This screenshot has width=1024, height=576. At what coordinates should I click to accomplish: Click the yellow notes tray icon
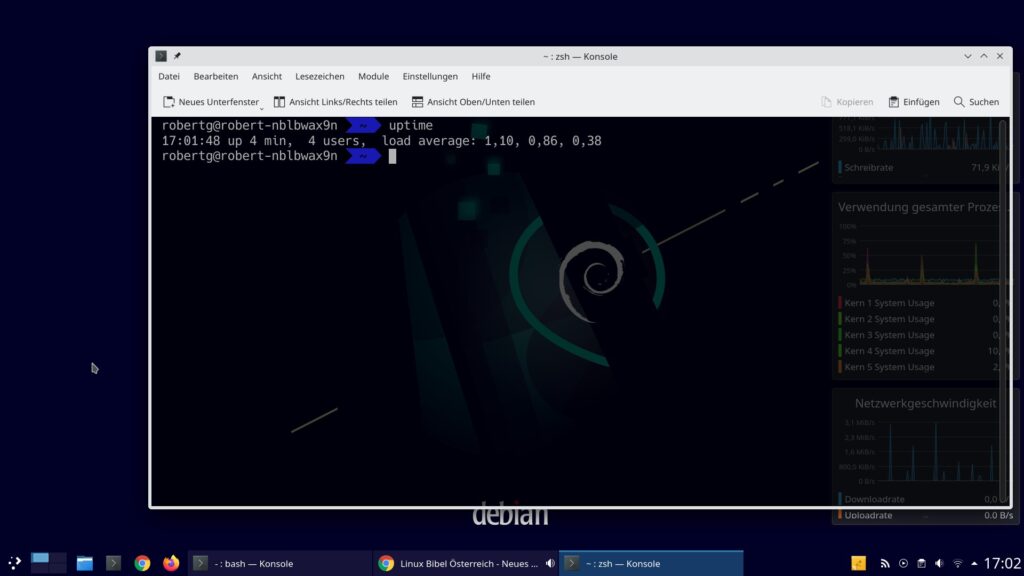858,563
